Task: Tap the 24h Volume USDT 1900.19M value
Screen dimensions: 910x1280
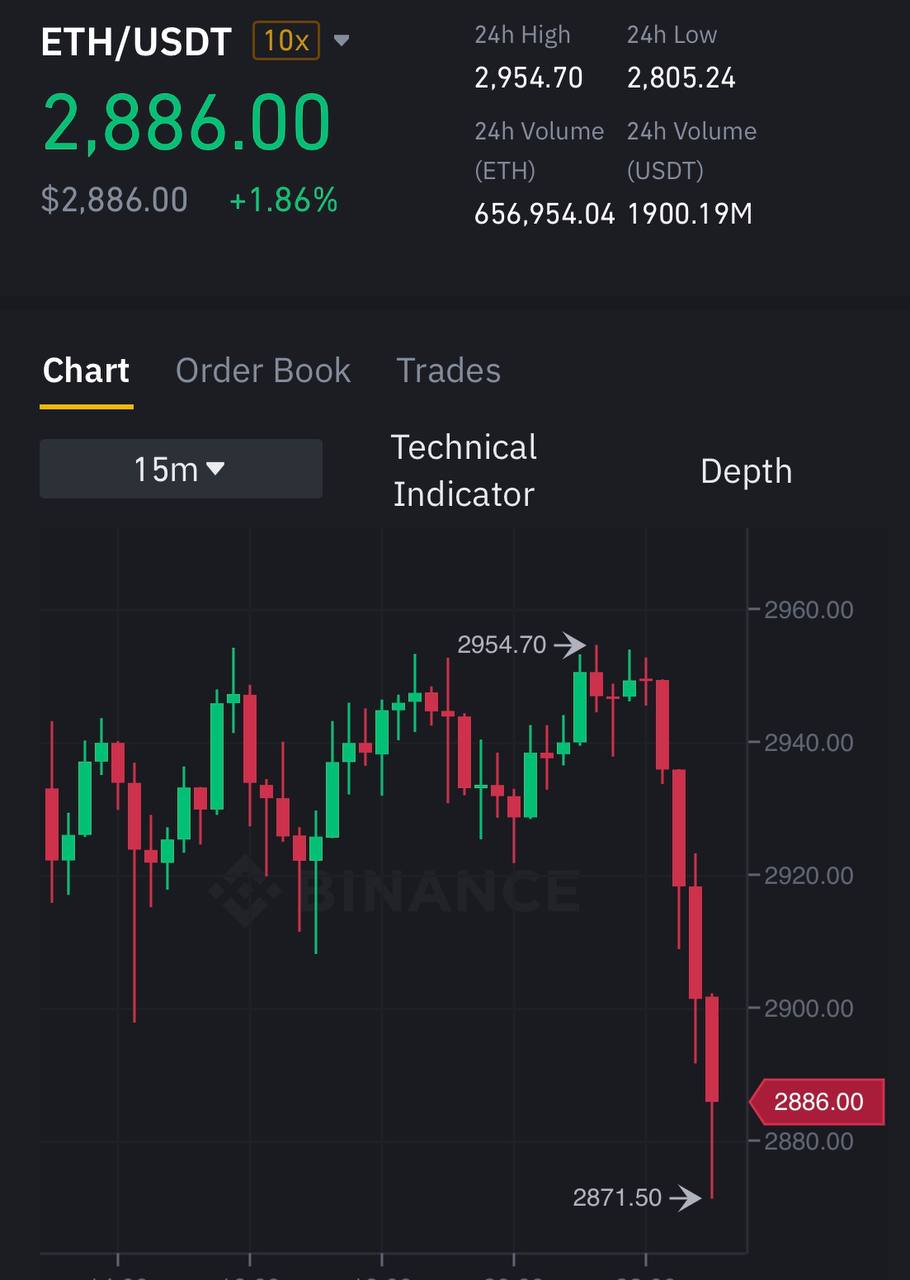Action: [x=690, y=213]
